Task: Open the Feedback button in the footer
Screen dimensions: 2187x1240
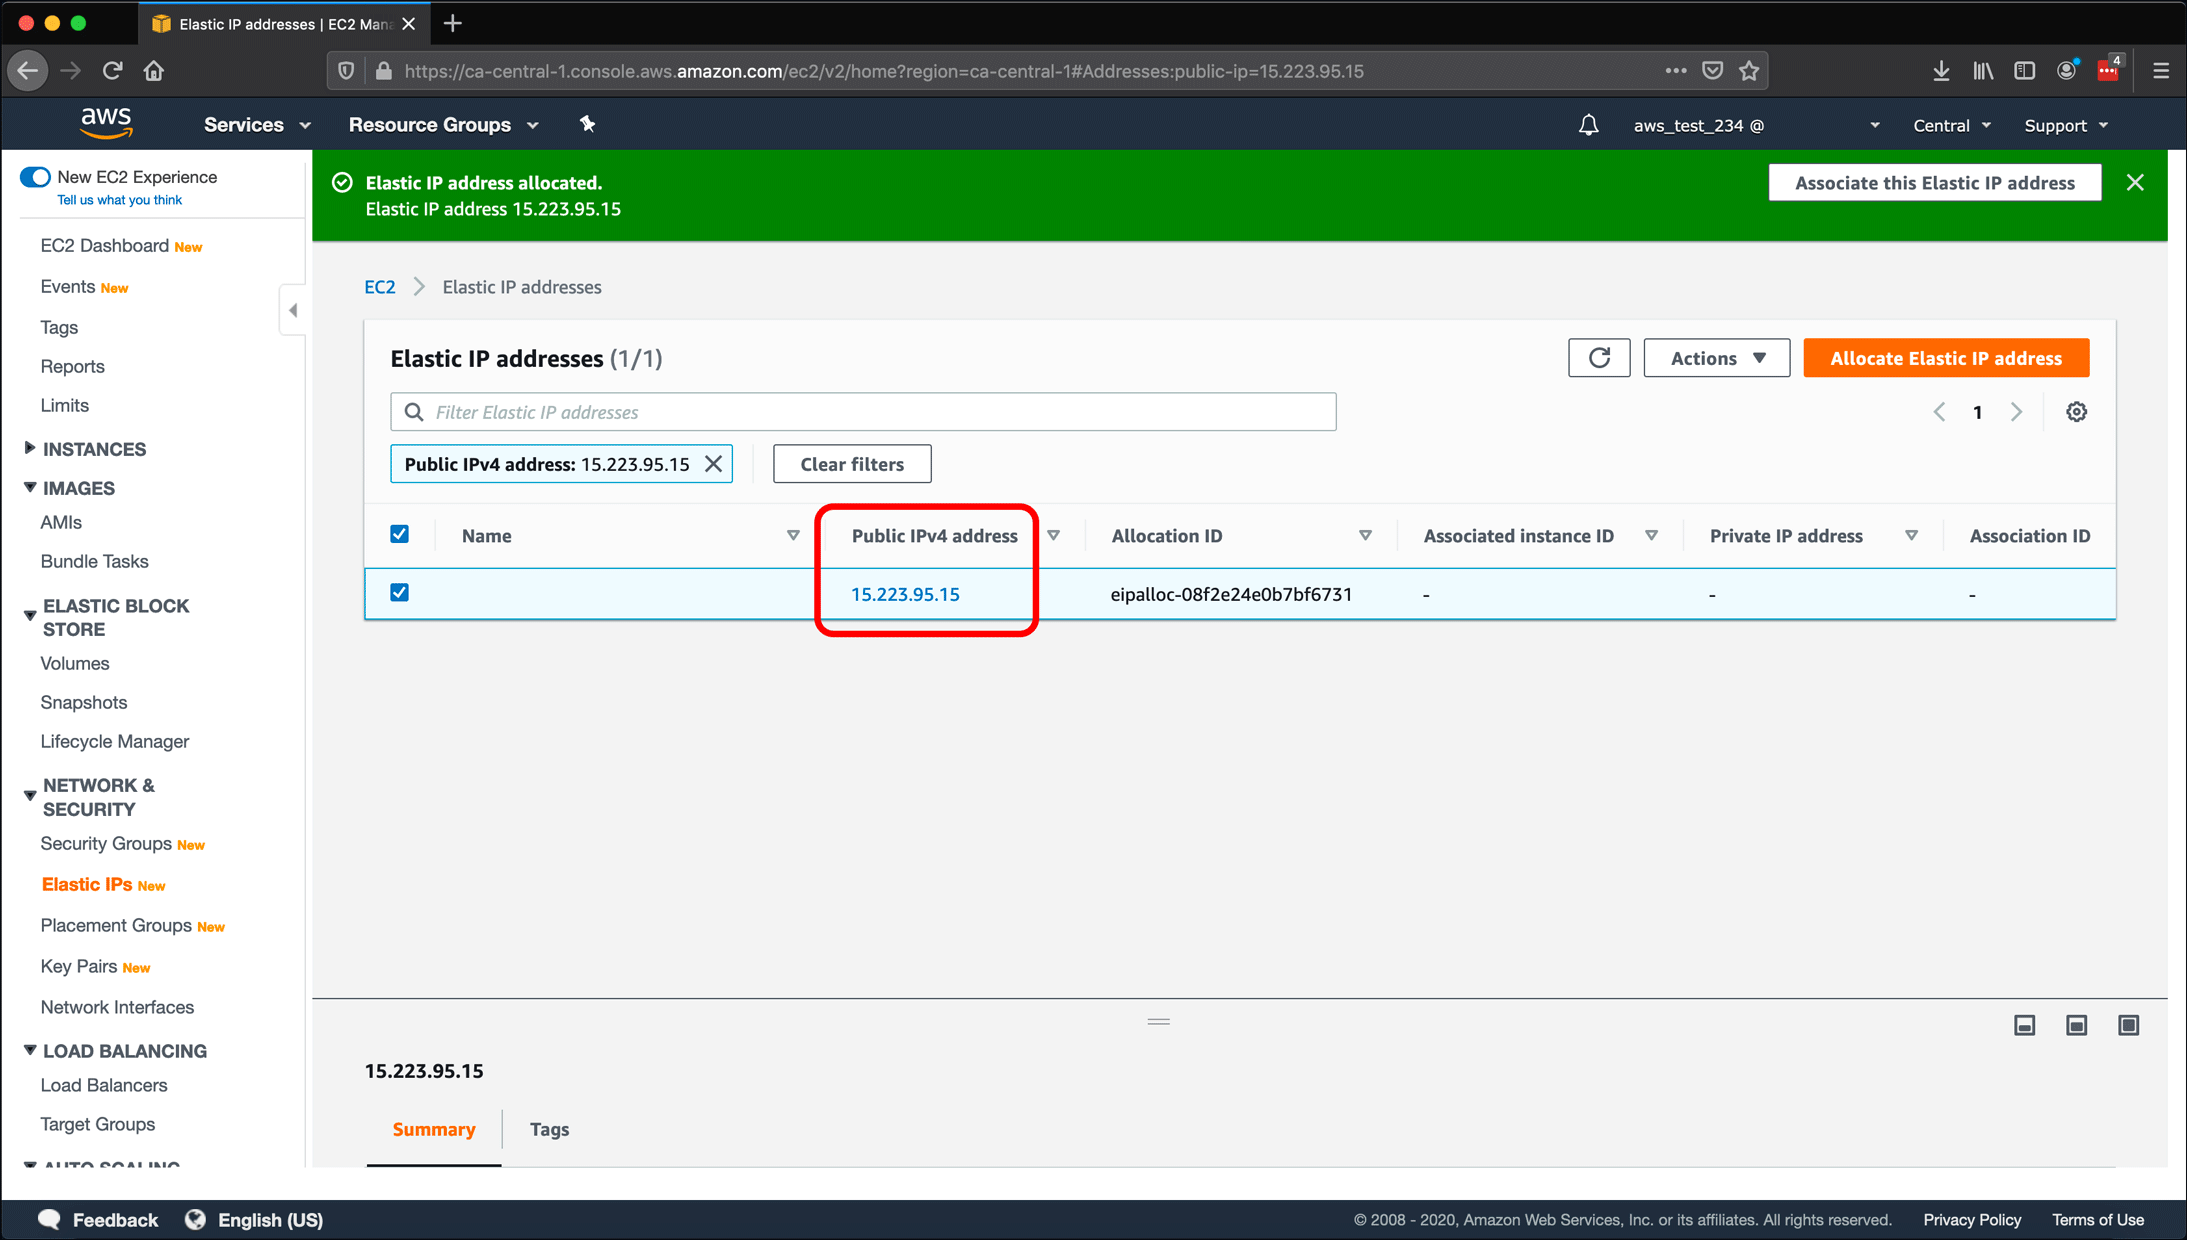Action: [98, 1220]
